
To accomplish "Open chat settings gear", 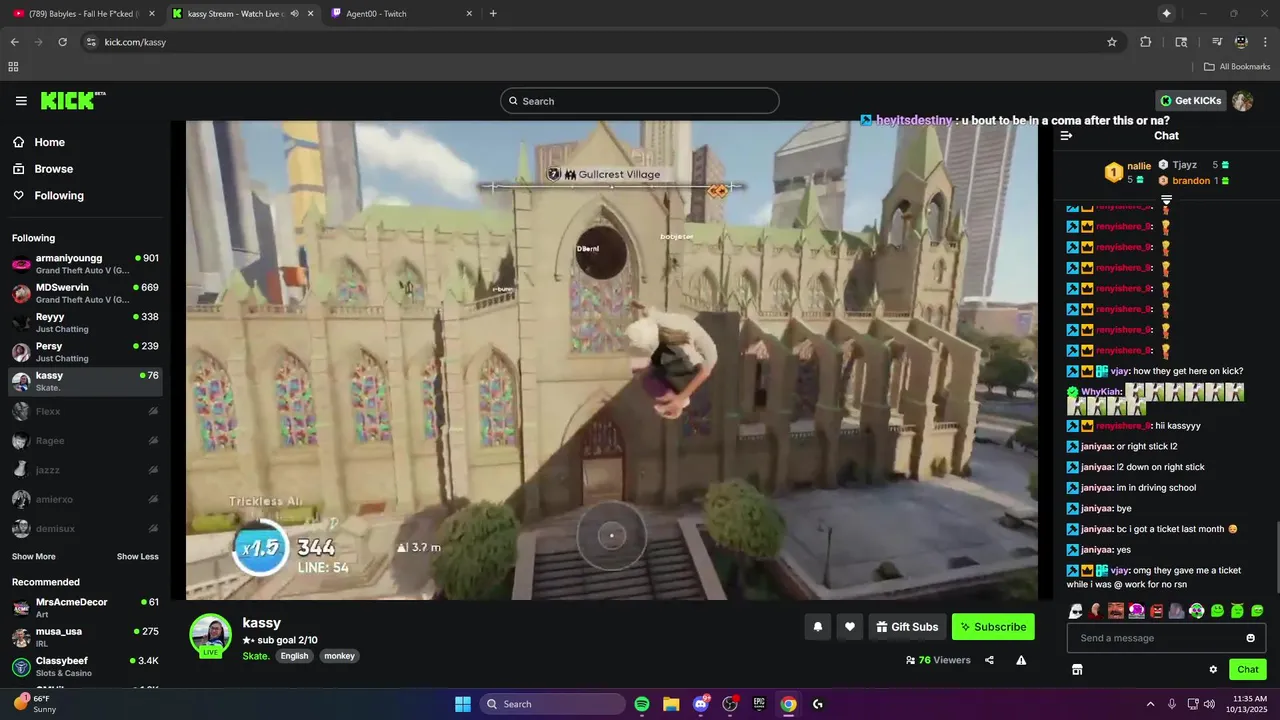I will pos(1213,669).
